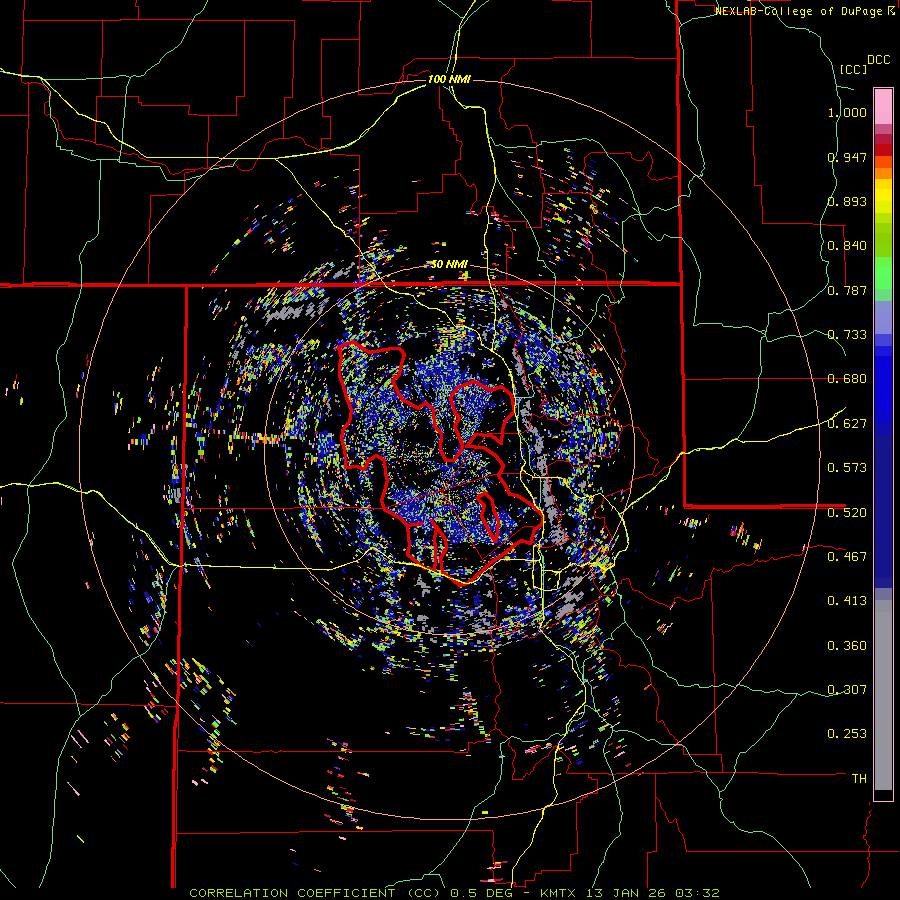This screenshot has width=900, height=900.
Task: Click the 1.000 scale value
Action: pos(847,112)
